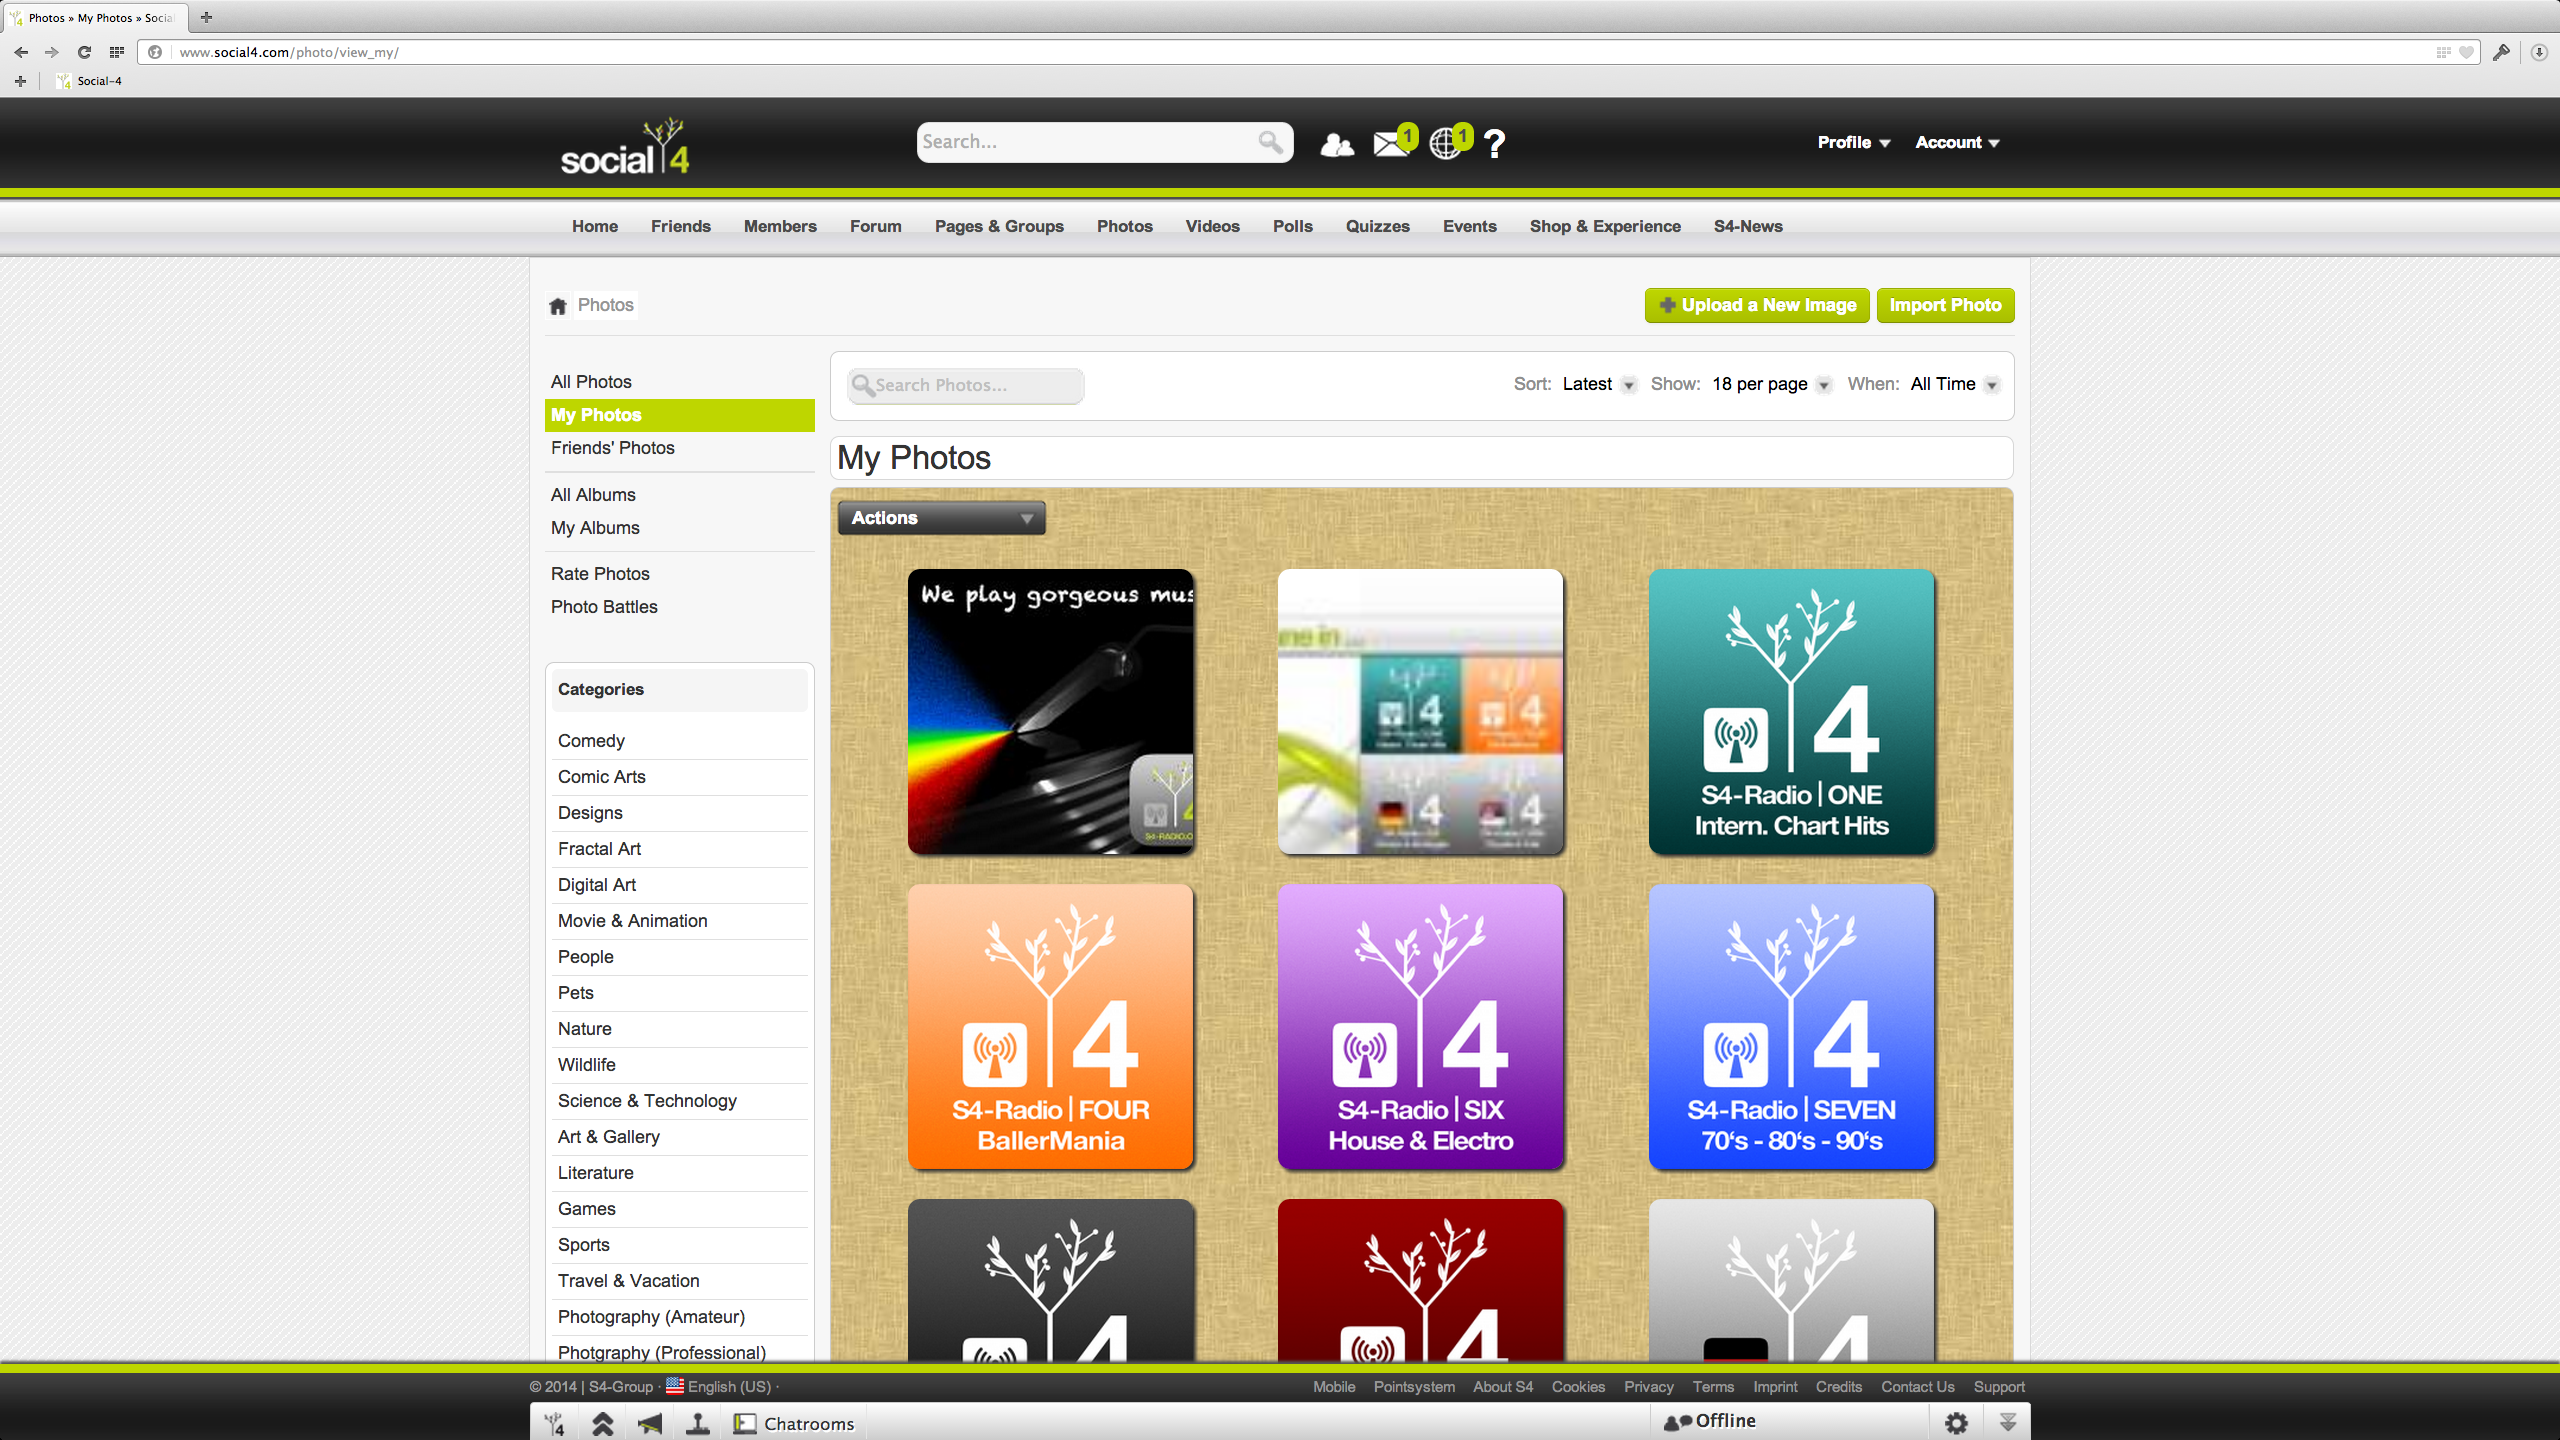Click the downloads arrow icon in browser
The width and height of the screenshot is (2560, 1440).
2539,52
